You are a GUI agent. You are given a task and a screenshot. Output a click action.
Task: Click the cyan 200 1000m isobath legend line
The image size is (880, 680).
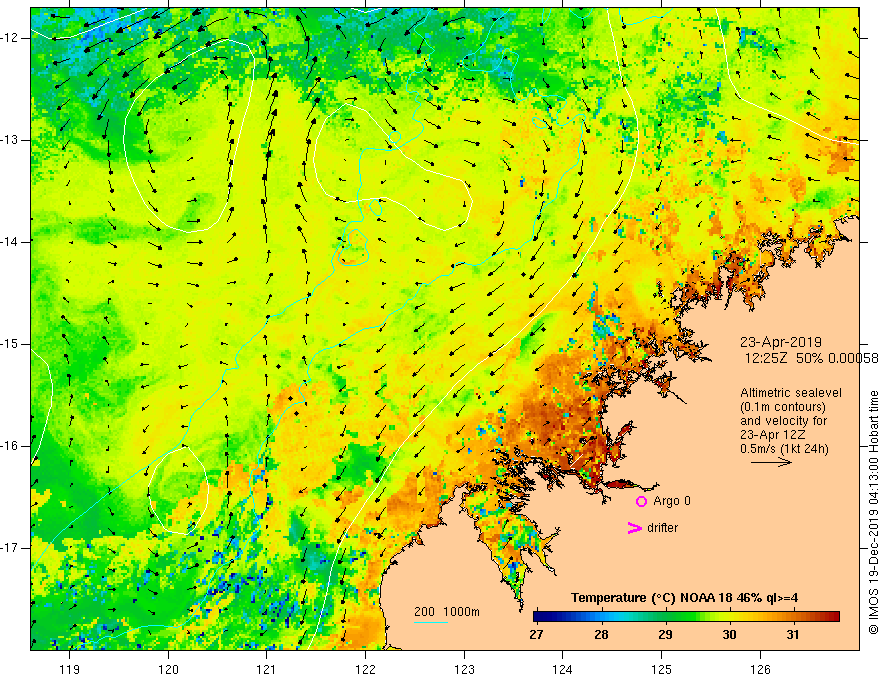tap(431, 622)
